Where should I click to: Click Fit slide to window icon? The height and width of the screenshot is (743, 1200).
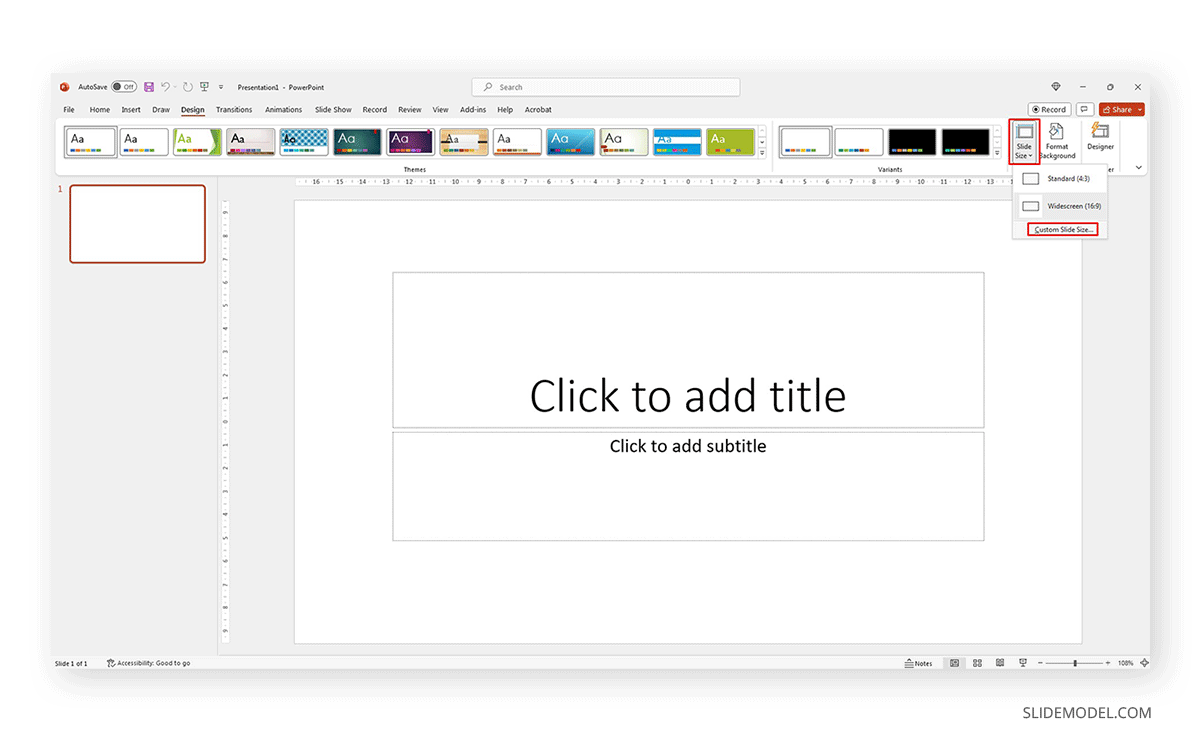[1144, 663]
